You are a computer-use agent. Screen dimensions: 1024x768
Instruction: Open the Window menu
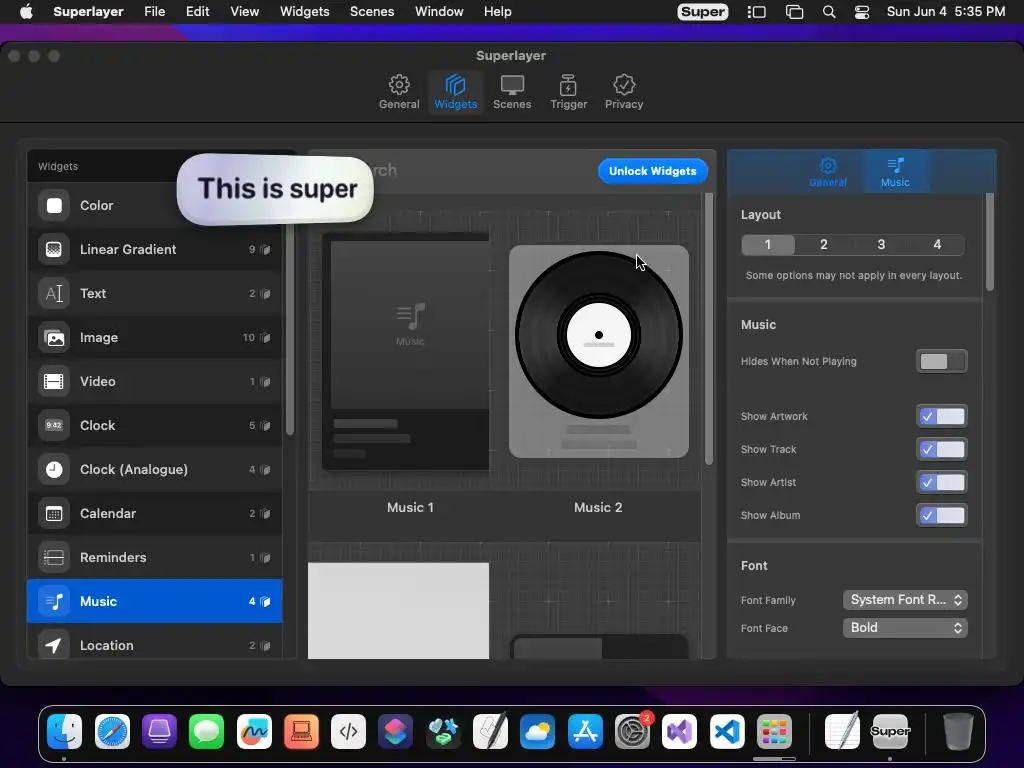tap(439, 12)
